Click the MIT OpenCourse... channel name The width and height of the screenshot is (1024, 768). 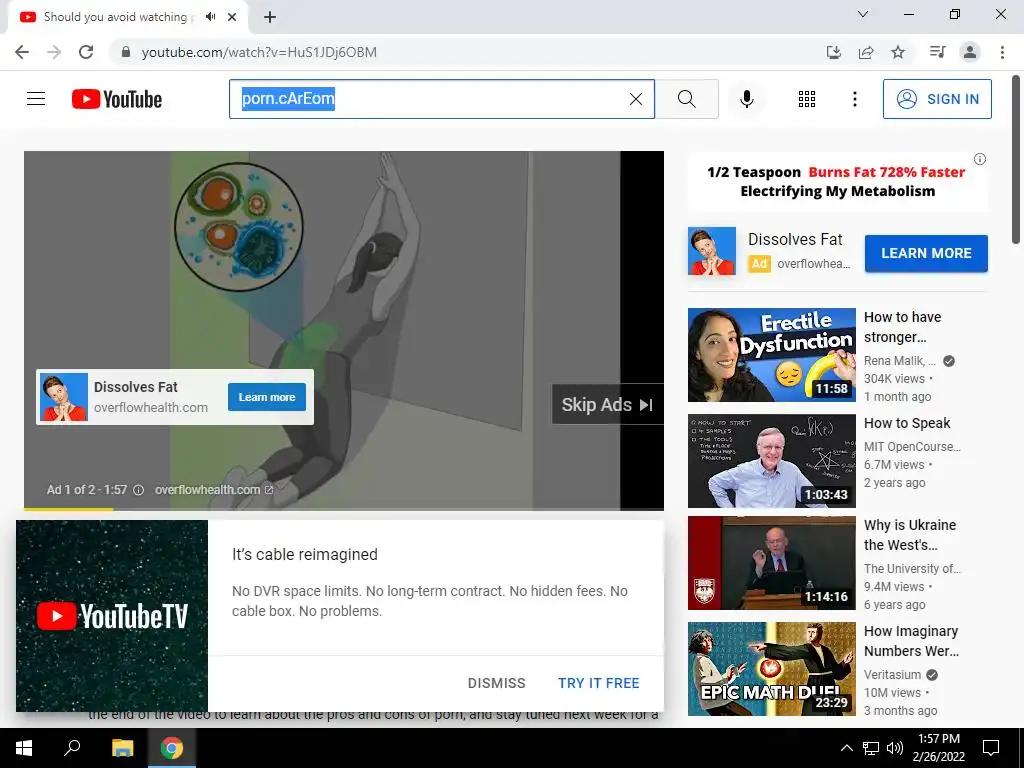(912, 447)
